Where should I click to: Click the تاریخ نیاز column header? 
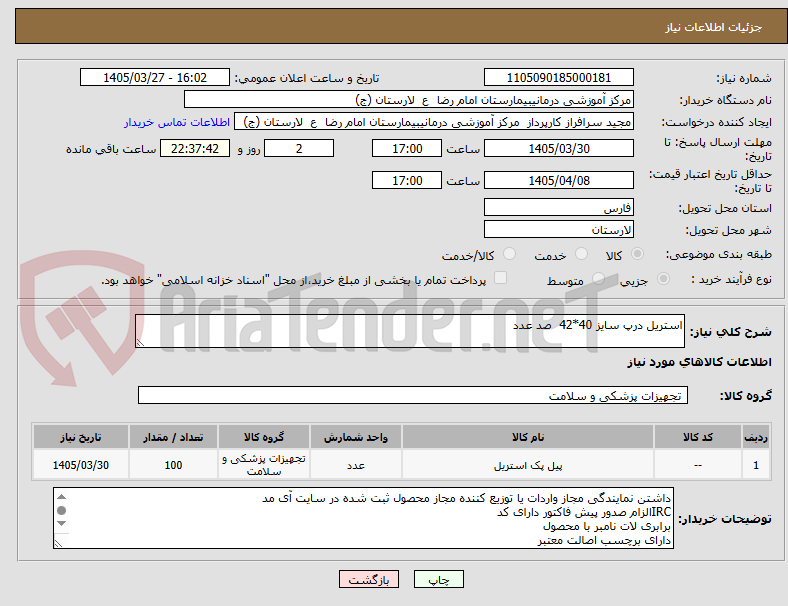pyautogui.click(x=81, y=437)
